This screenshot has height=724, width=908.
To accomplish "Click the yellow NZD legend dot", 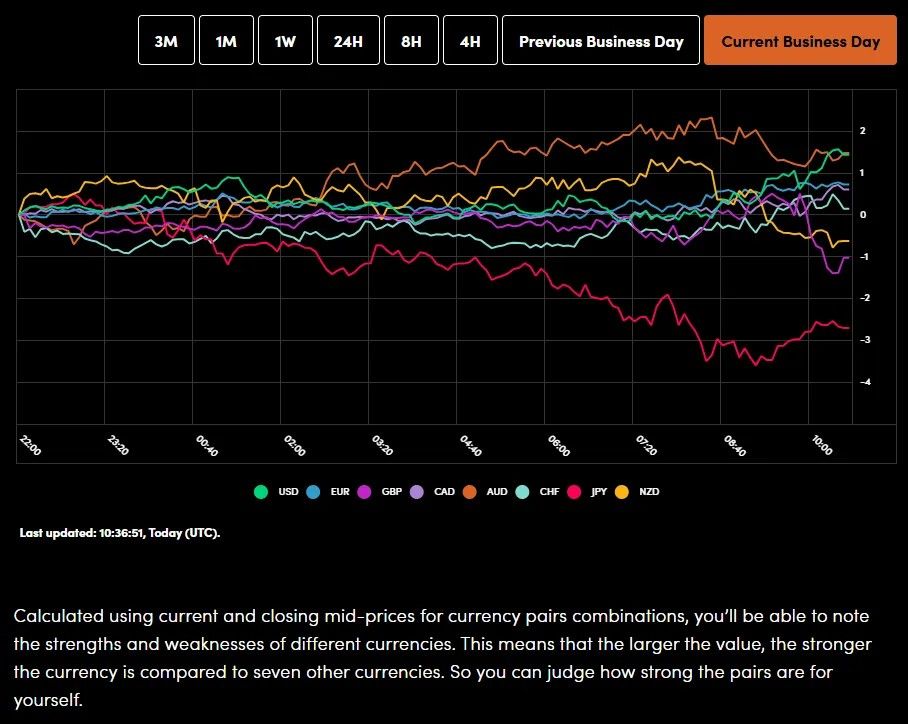I will point(622,491).
